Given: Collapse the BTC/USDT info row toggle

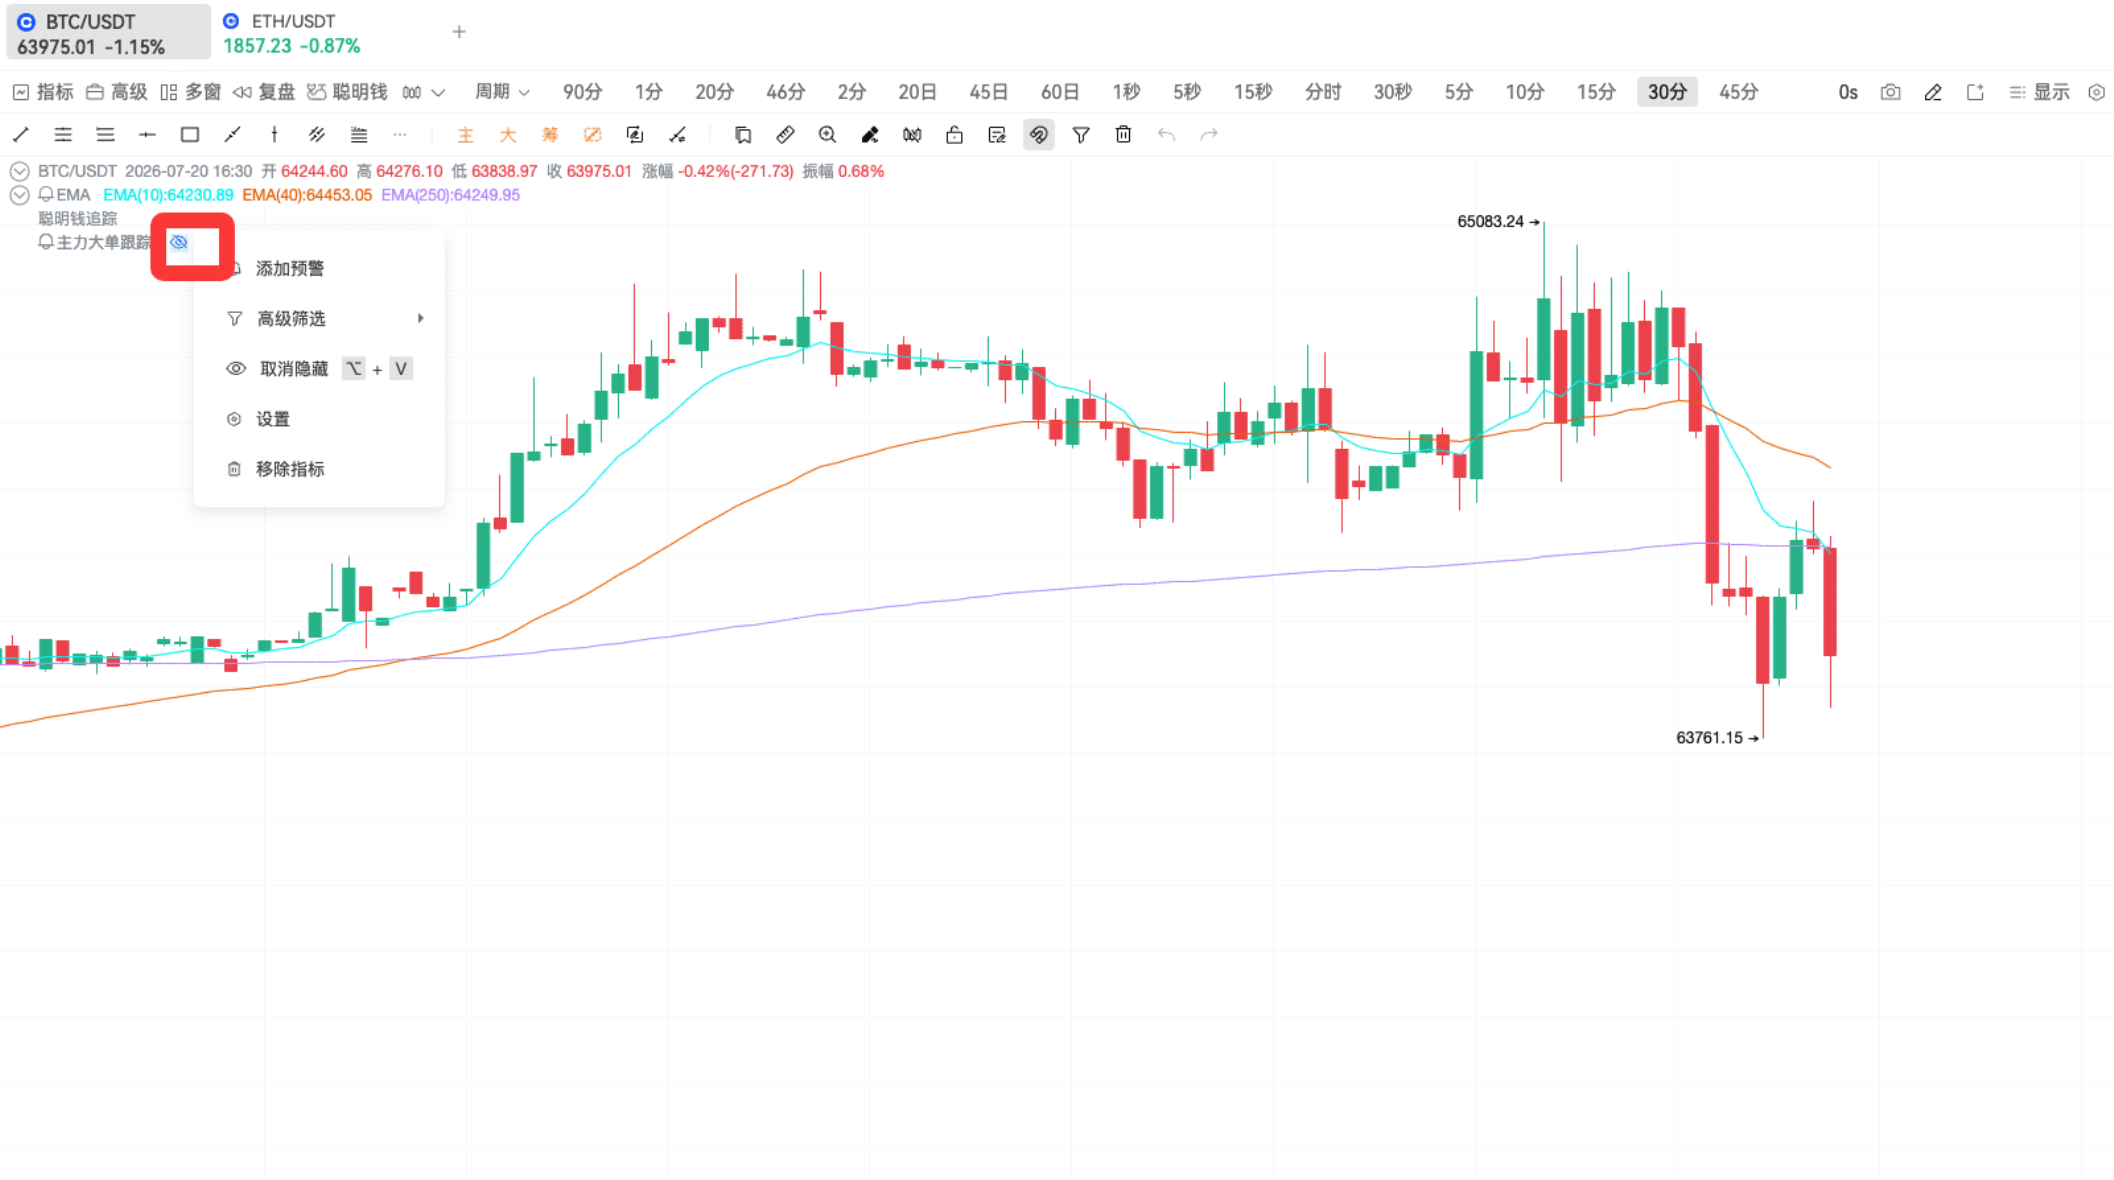Looking at the screenshot, I should (19, 171).
